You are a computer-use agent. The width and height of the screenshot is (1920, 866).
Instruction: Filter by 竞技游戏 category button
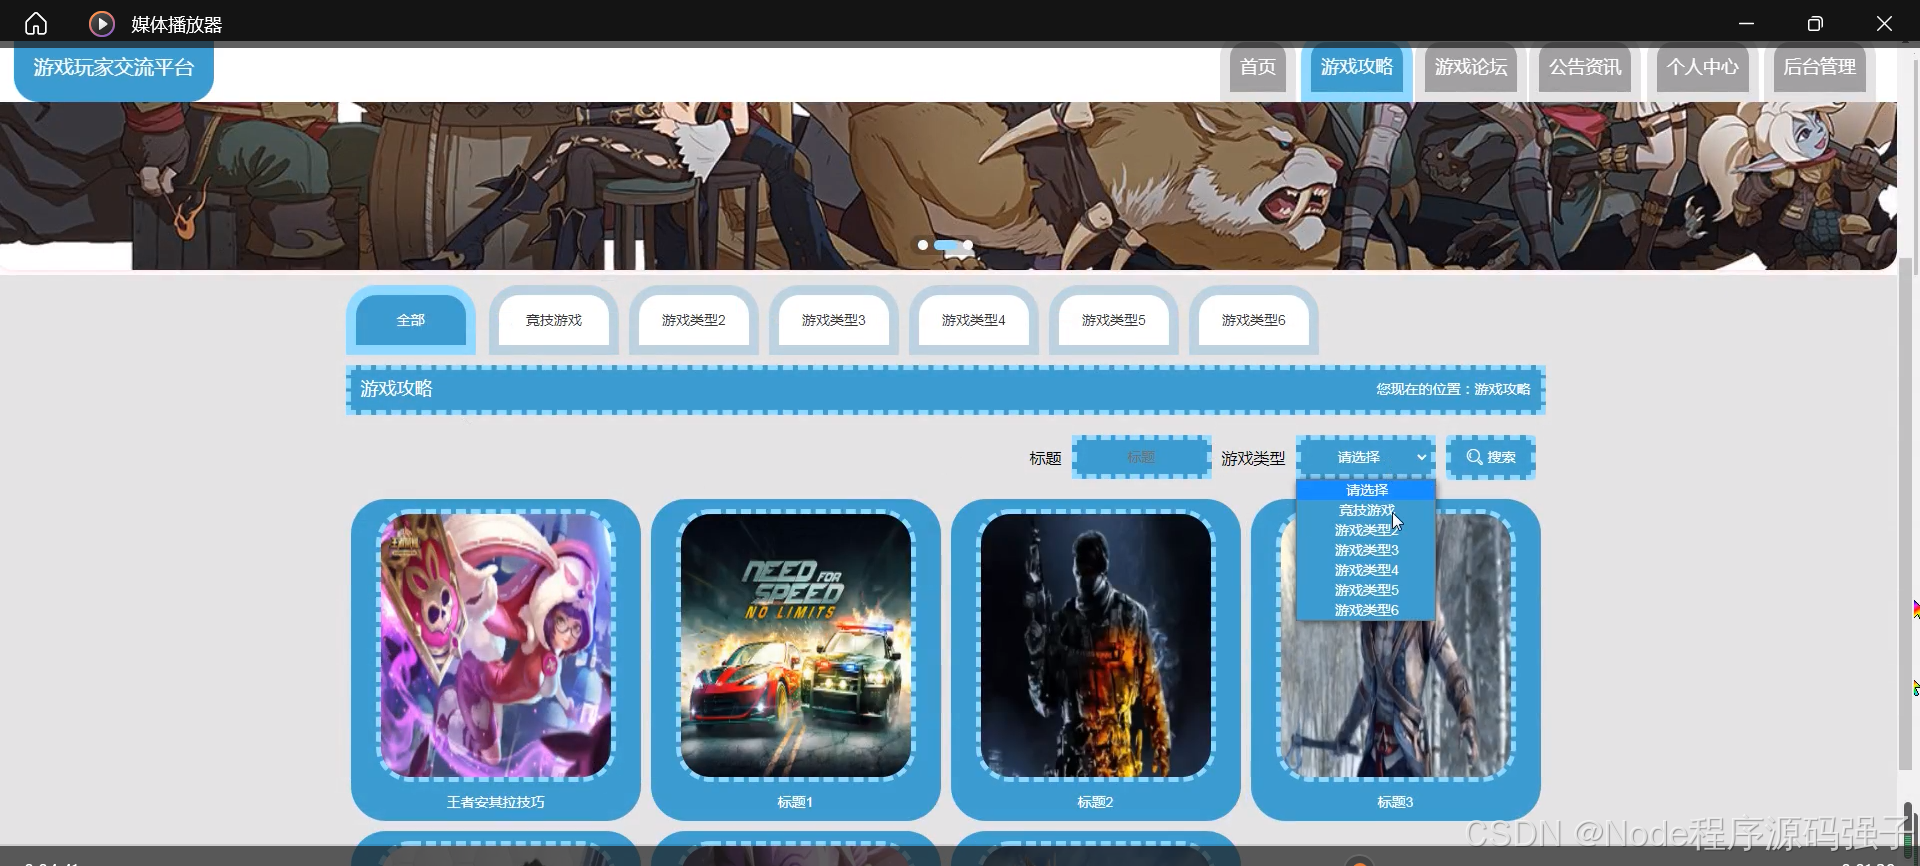(x=554, y=320)
